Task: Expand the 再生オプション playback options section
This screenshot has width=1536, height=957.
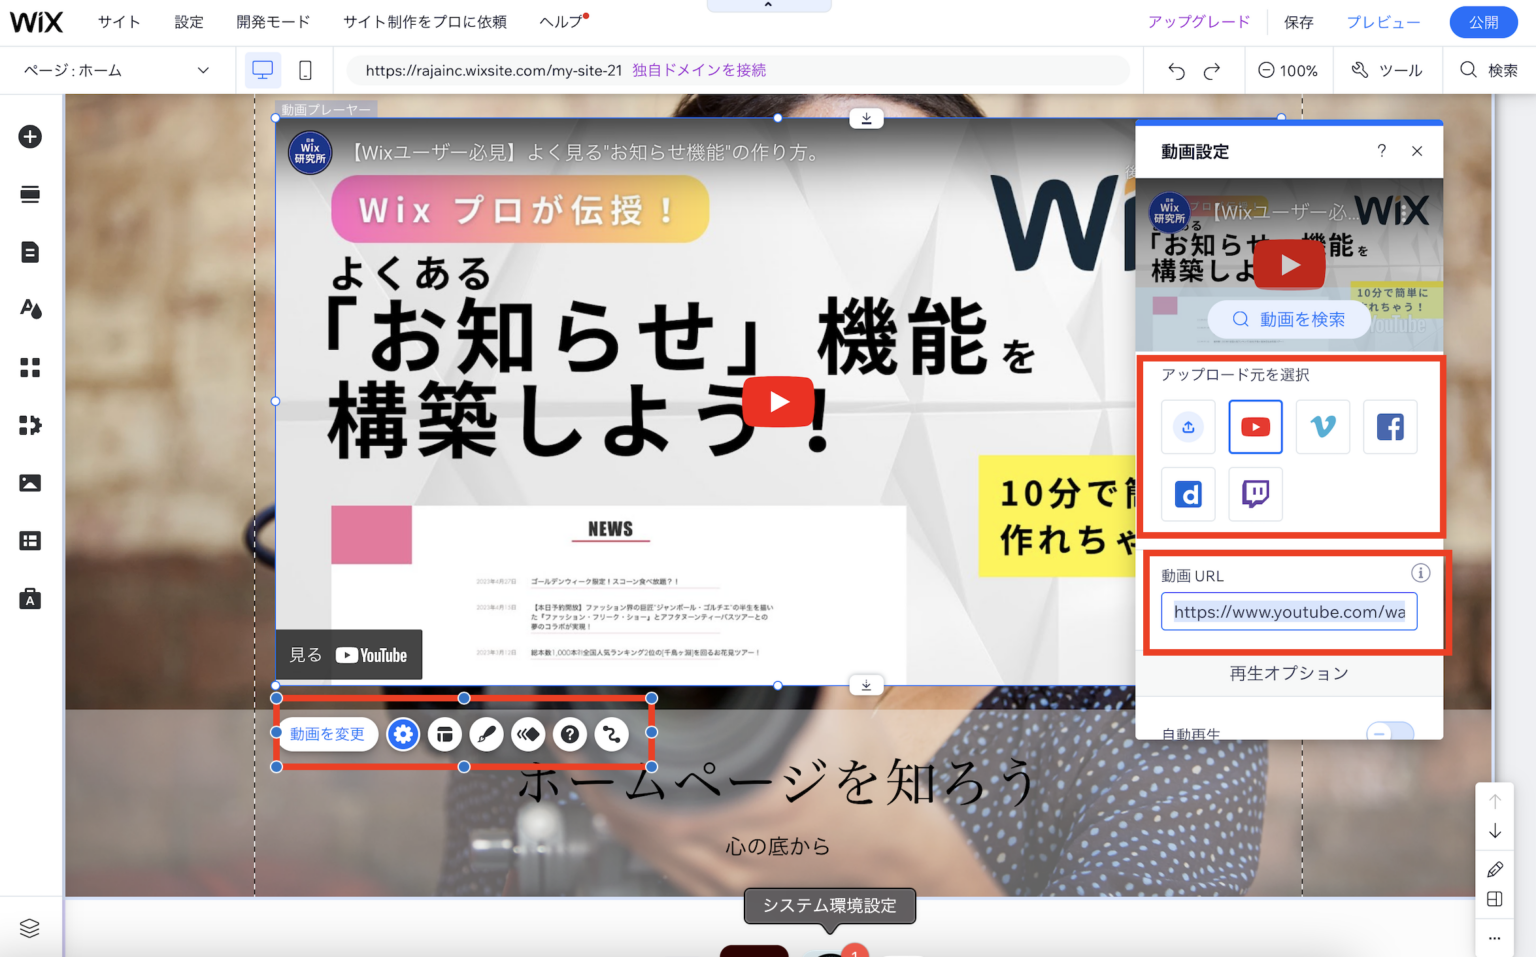Action: coord(1289,673)
